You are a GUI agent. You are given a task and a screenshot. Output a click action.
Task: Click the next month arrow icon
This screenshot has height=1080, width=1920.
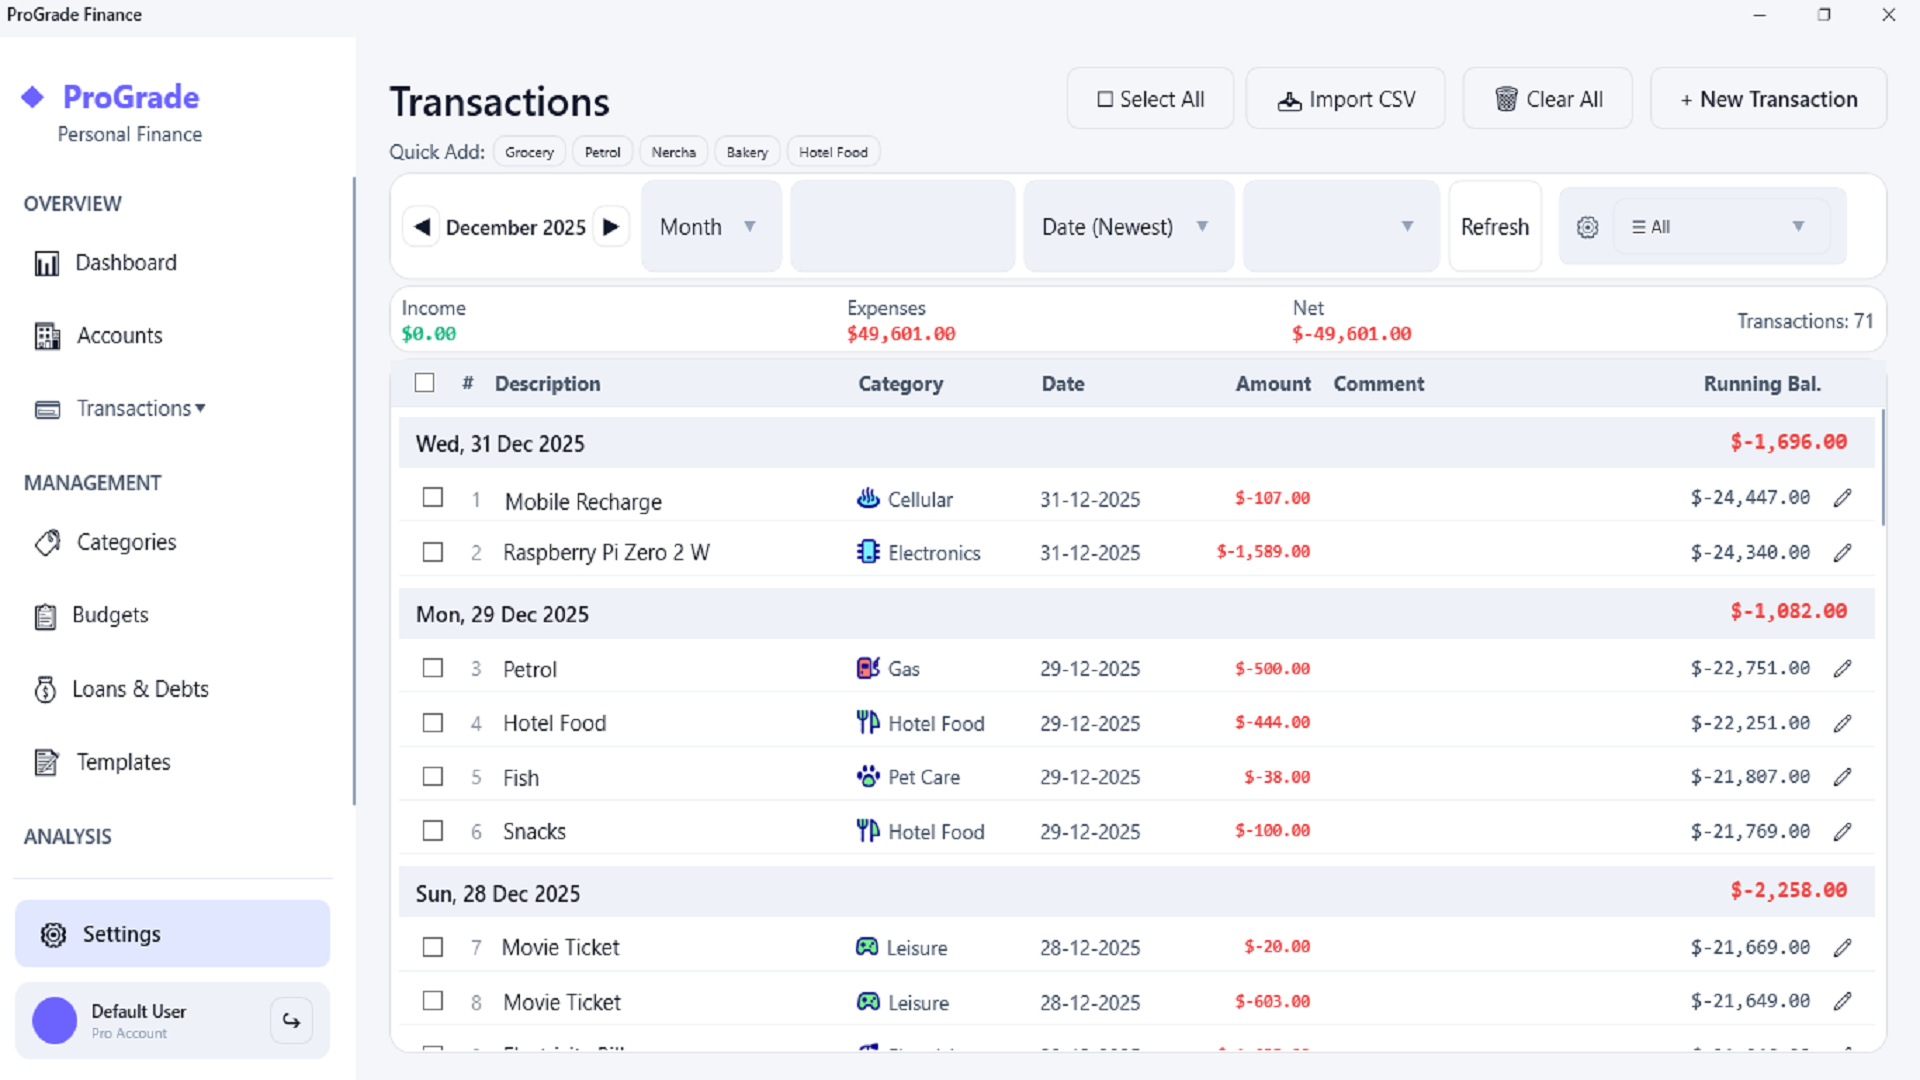[x=611, y=227]
